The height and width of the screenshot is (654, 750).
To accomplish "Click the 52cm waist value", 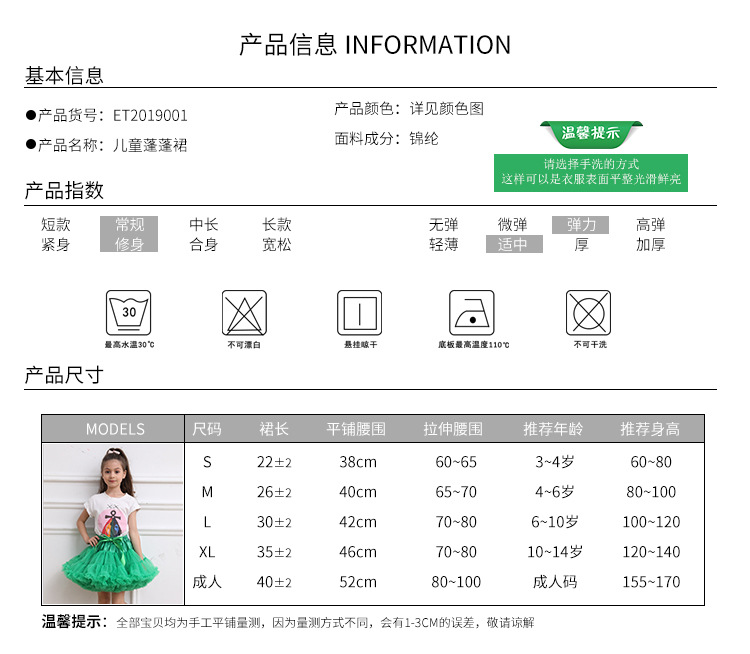I will pos(358,582).
